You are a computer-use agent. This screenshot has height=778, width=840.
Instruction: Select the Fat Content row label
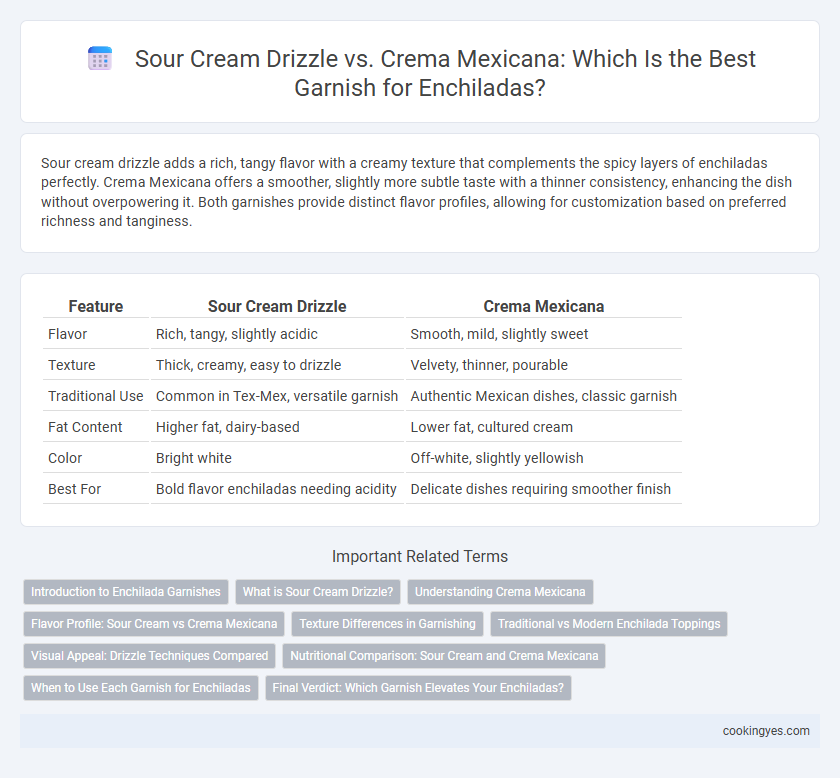tap(85, 428)
